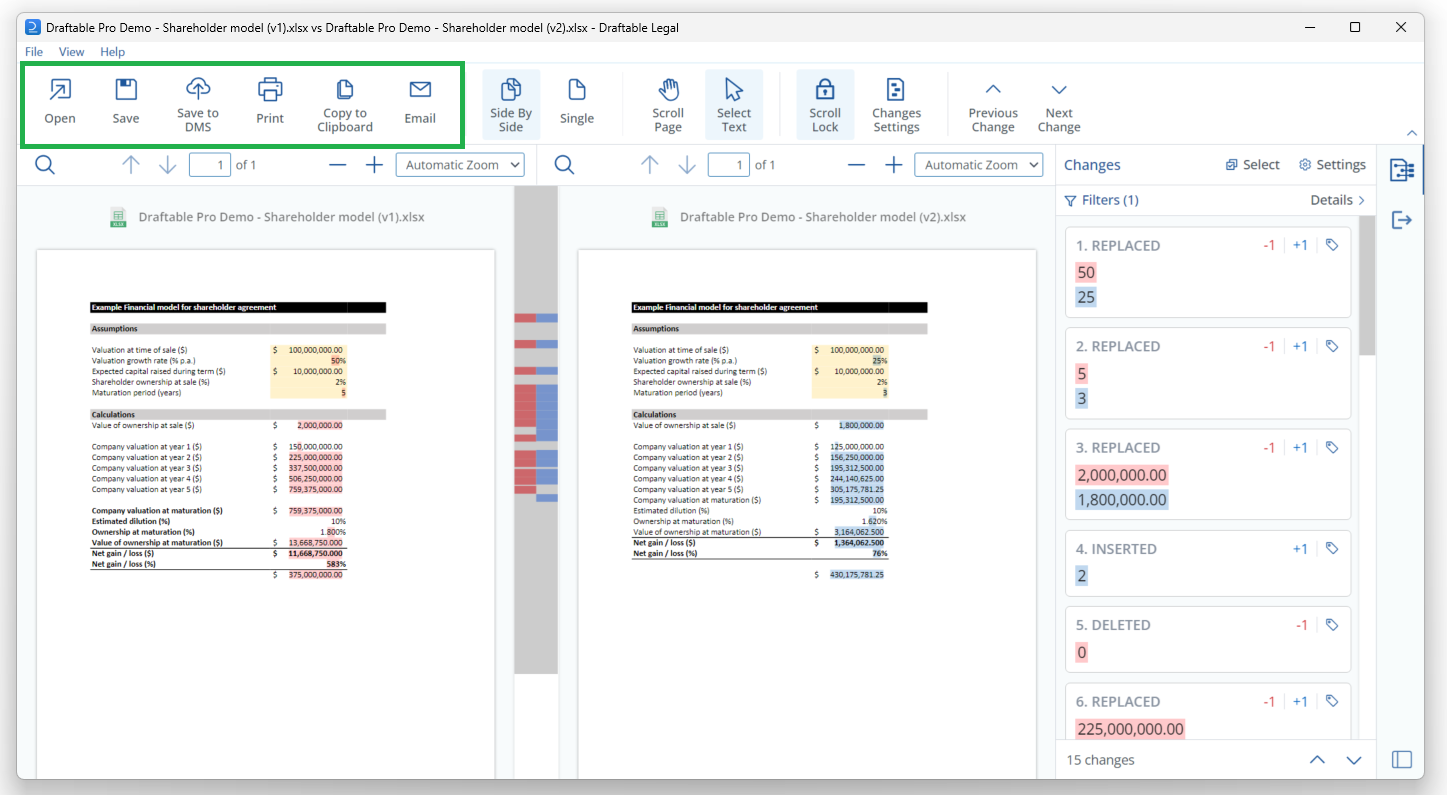
Task: Search in the left document pane
Action: [45, 165]
